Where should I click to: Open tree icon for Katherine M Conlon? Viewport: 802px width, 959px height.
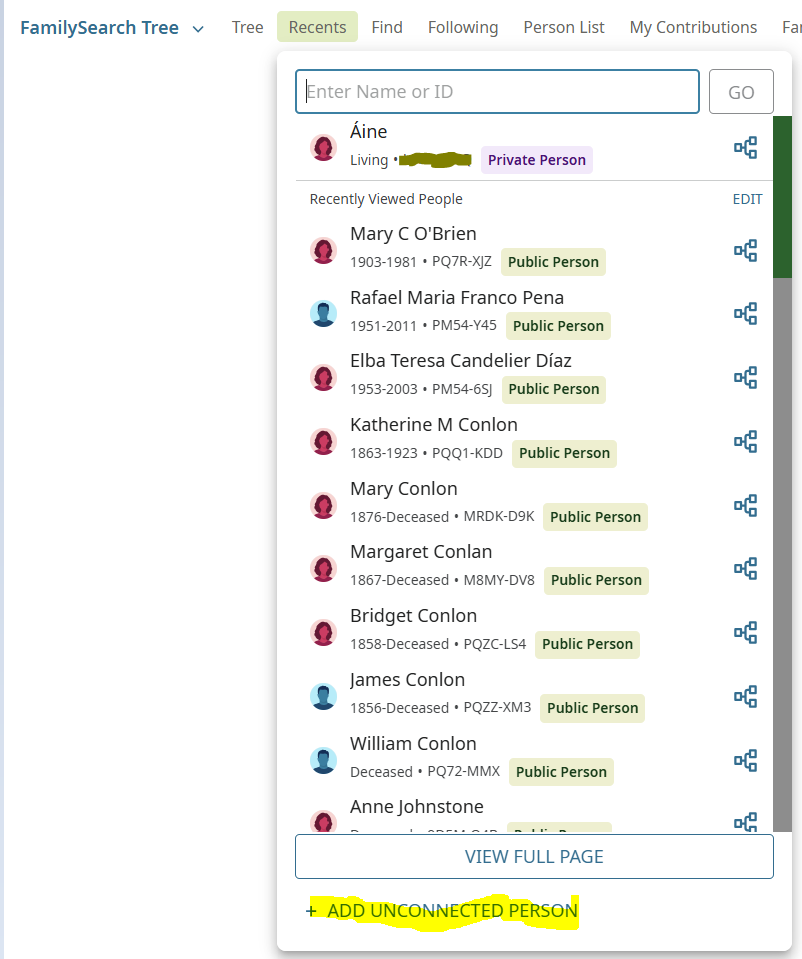745,442
